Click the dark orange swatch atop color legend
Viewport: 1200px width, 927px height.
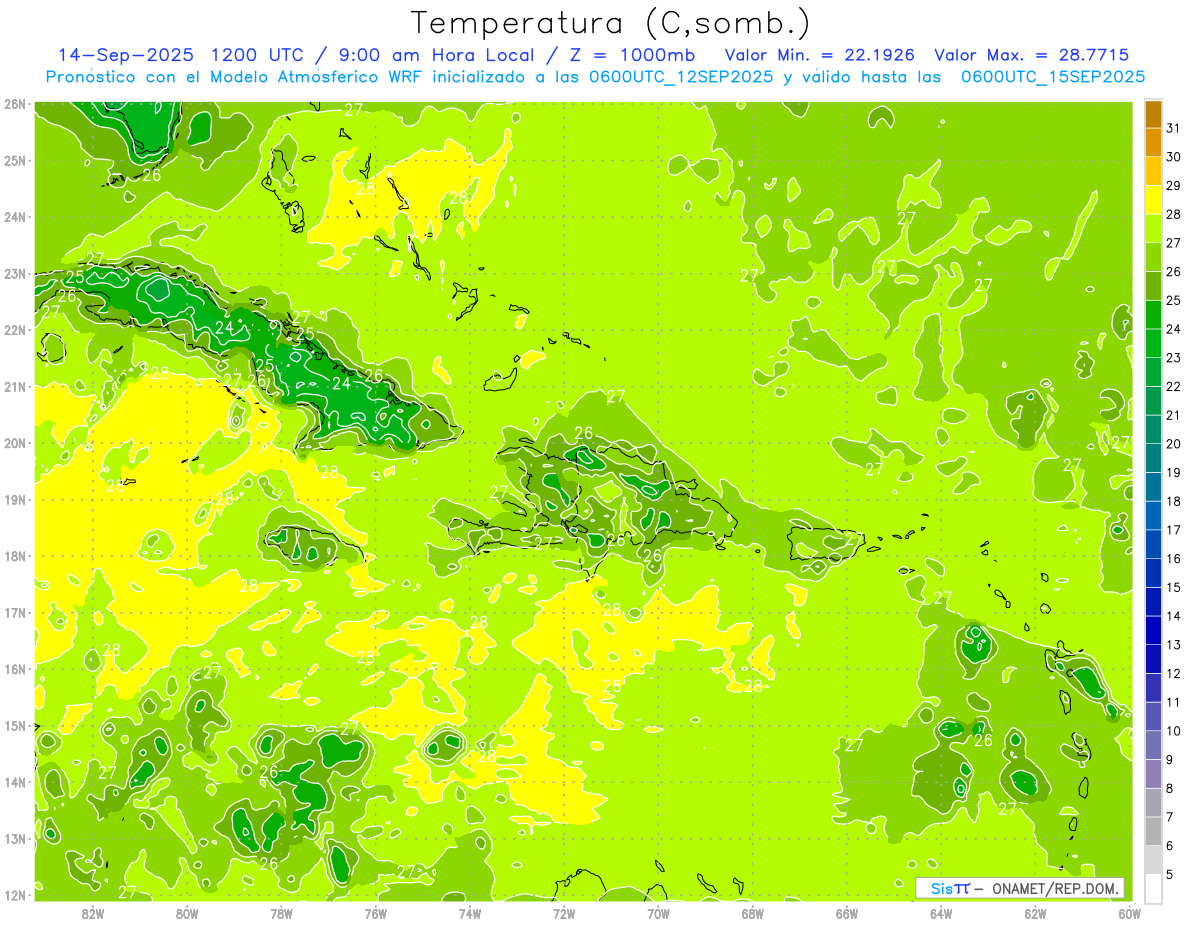pyautogui.click(x=1153, y=115)
